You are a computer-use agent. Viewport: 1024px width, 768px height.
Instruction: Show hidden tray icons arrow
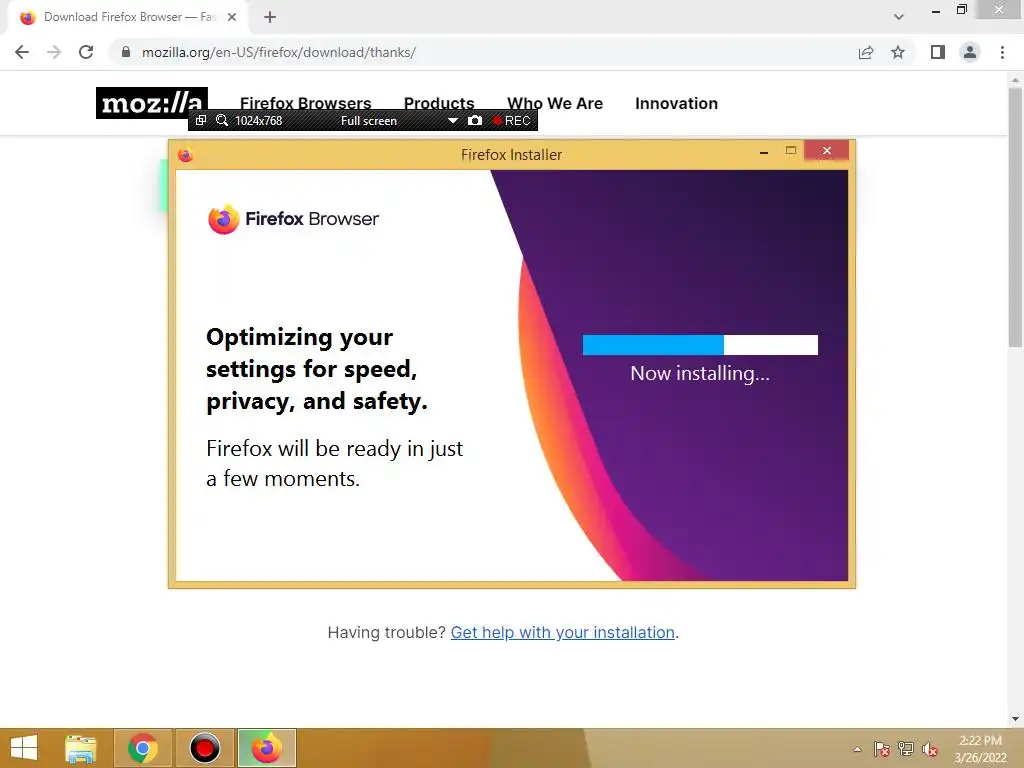(x=857, y=749)
